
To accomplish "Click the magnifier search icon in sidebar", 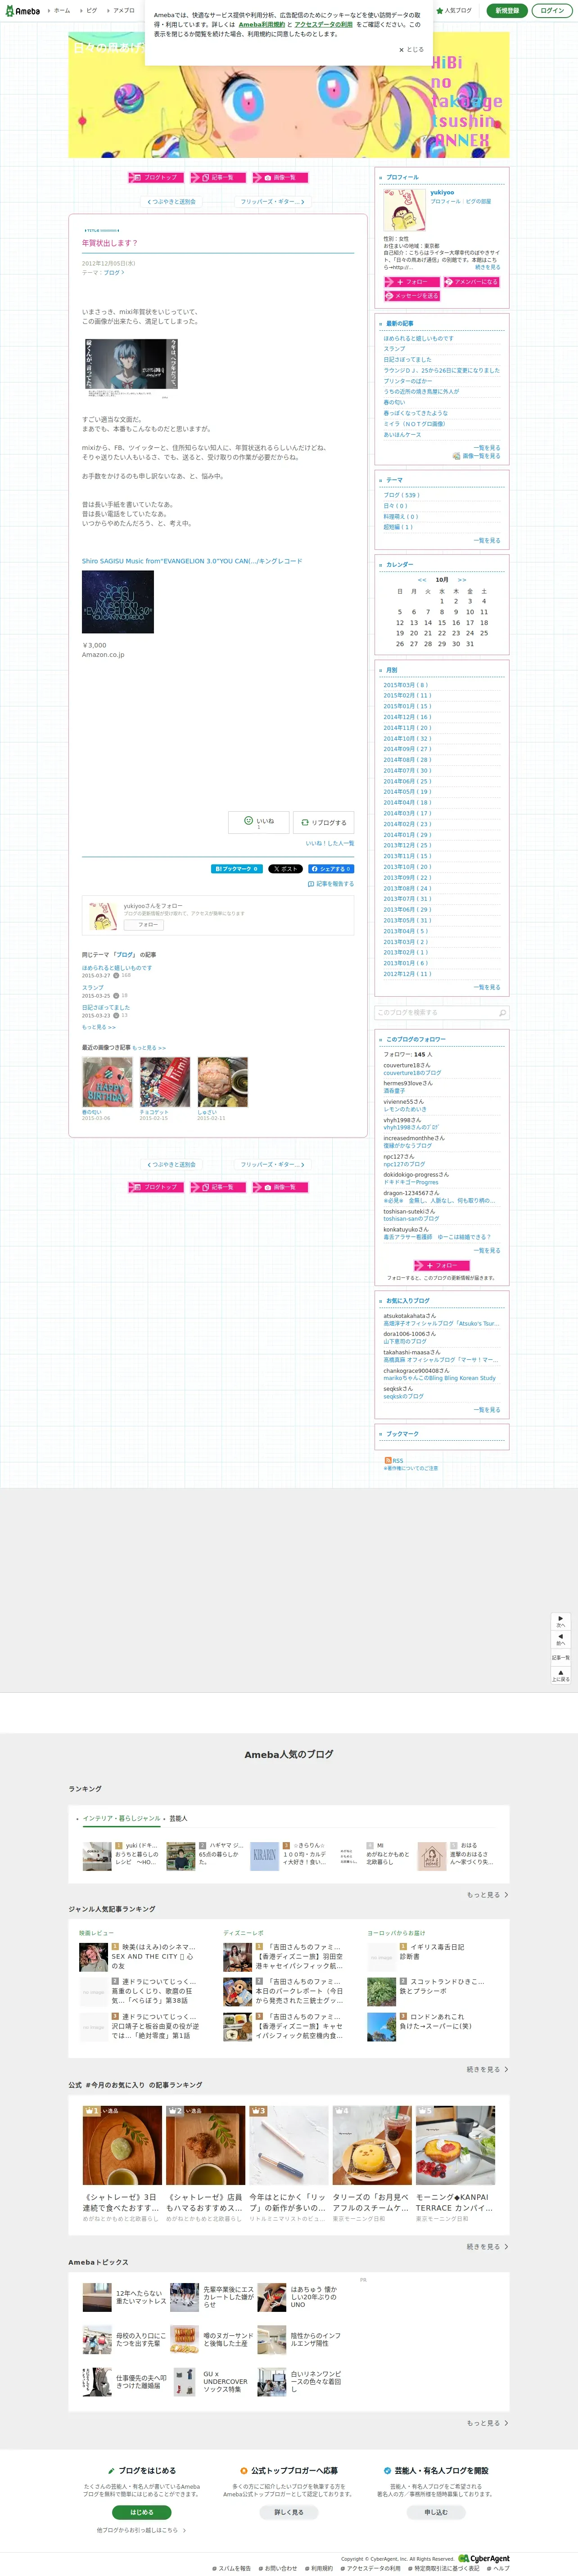I will (502, 1013).
